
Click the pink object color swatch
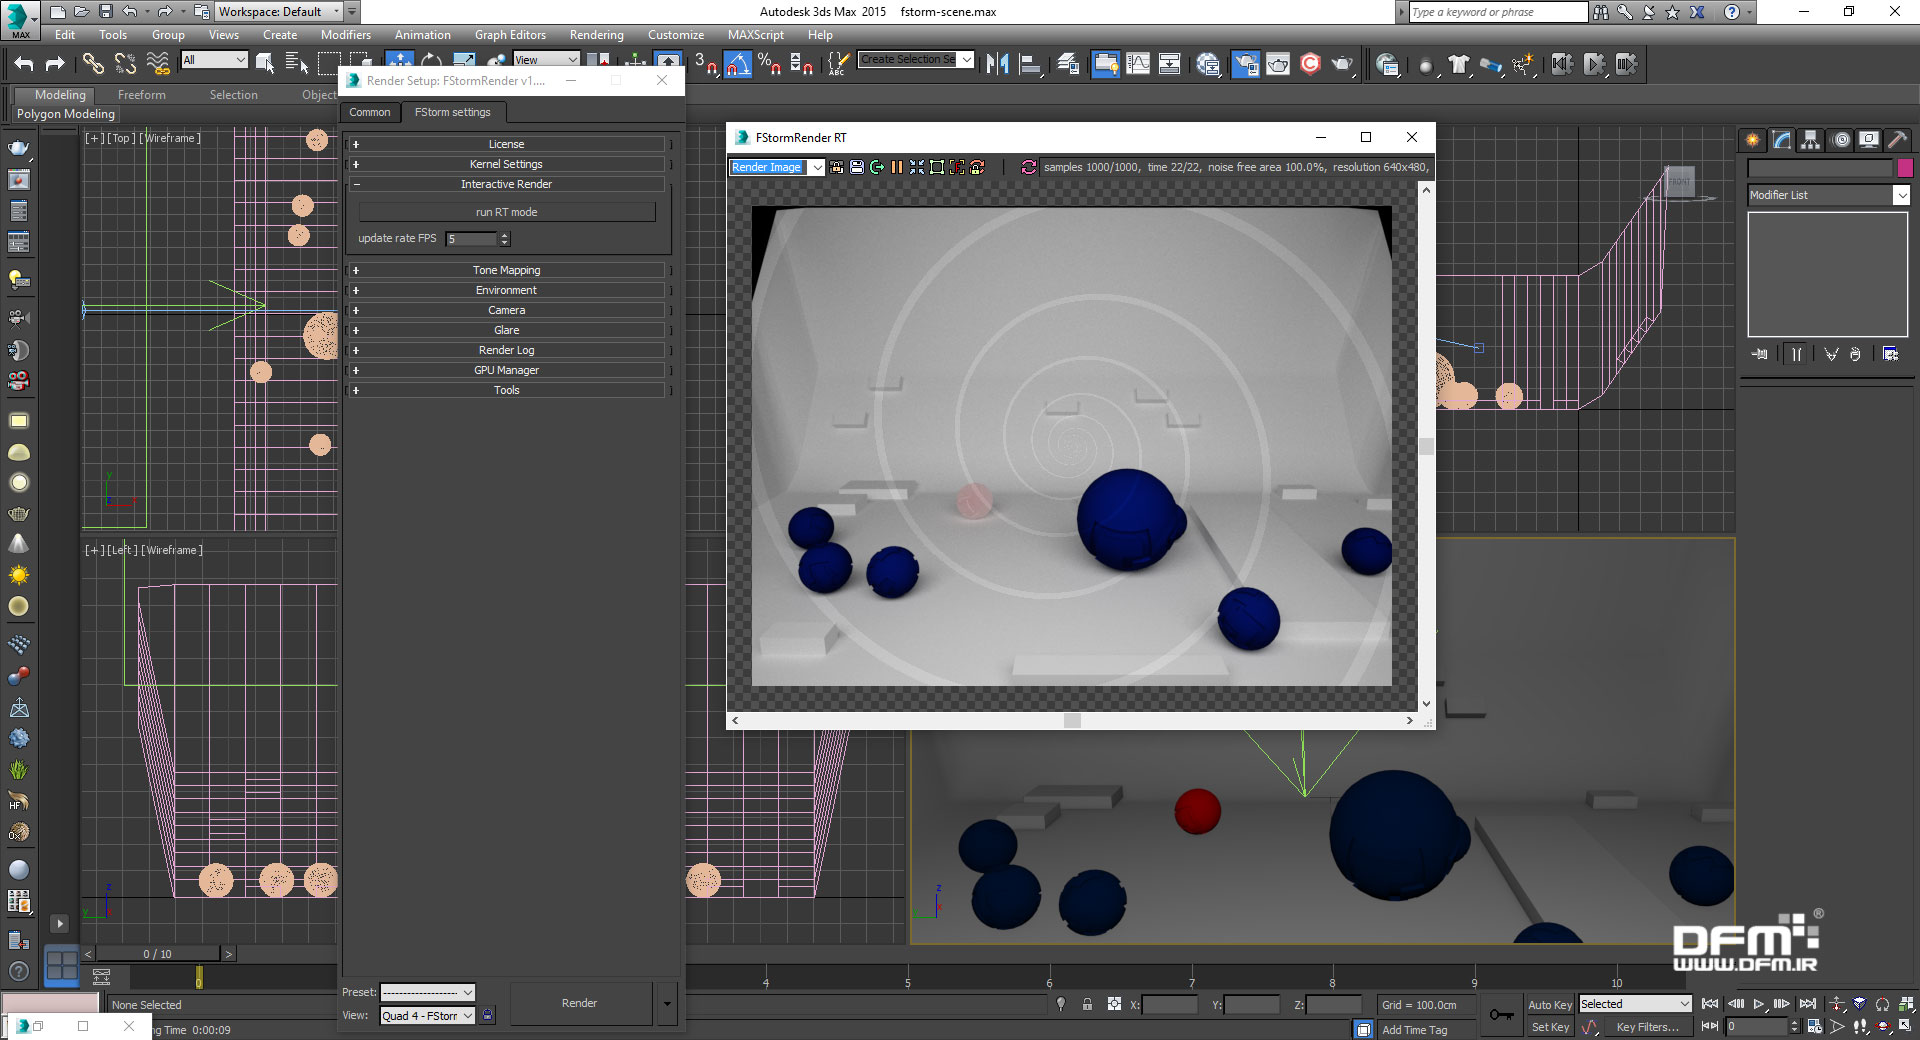coord(1904,168)
